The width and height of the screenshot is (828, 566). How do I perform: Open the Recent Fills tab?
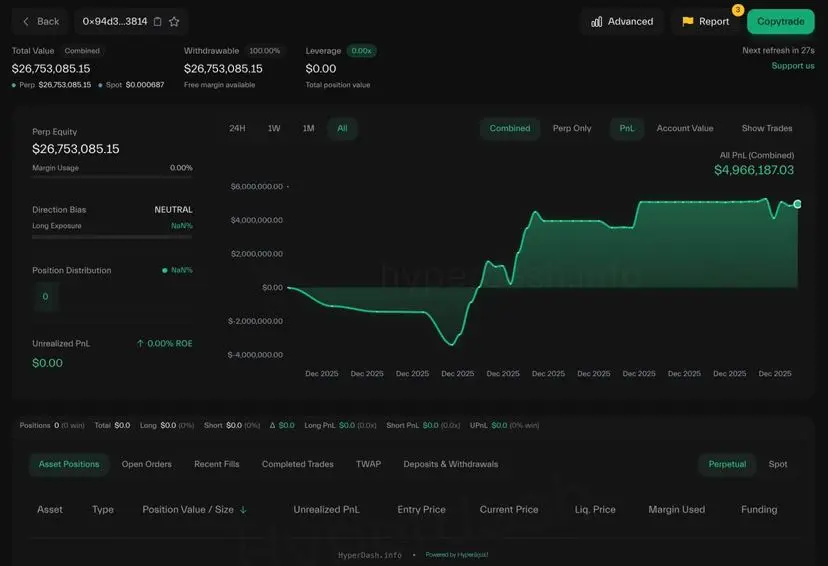click(217, 464)
